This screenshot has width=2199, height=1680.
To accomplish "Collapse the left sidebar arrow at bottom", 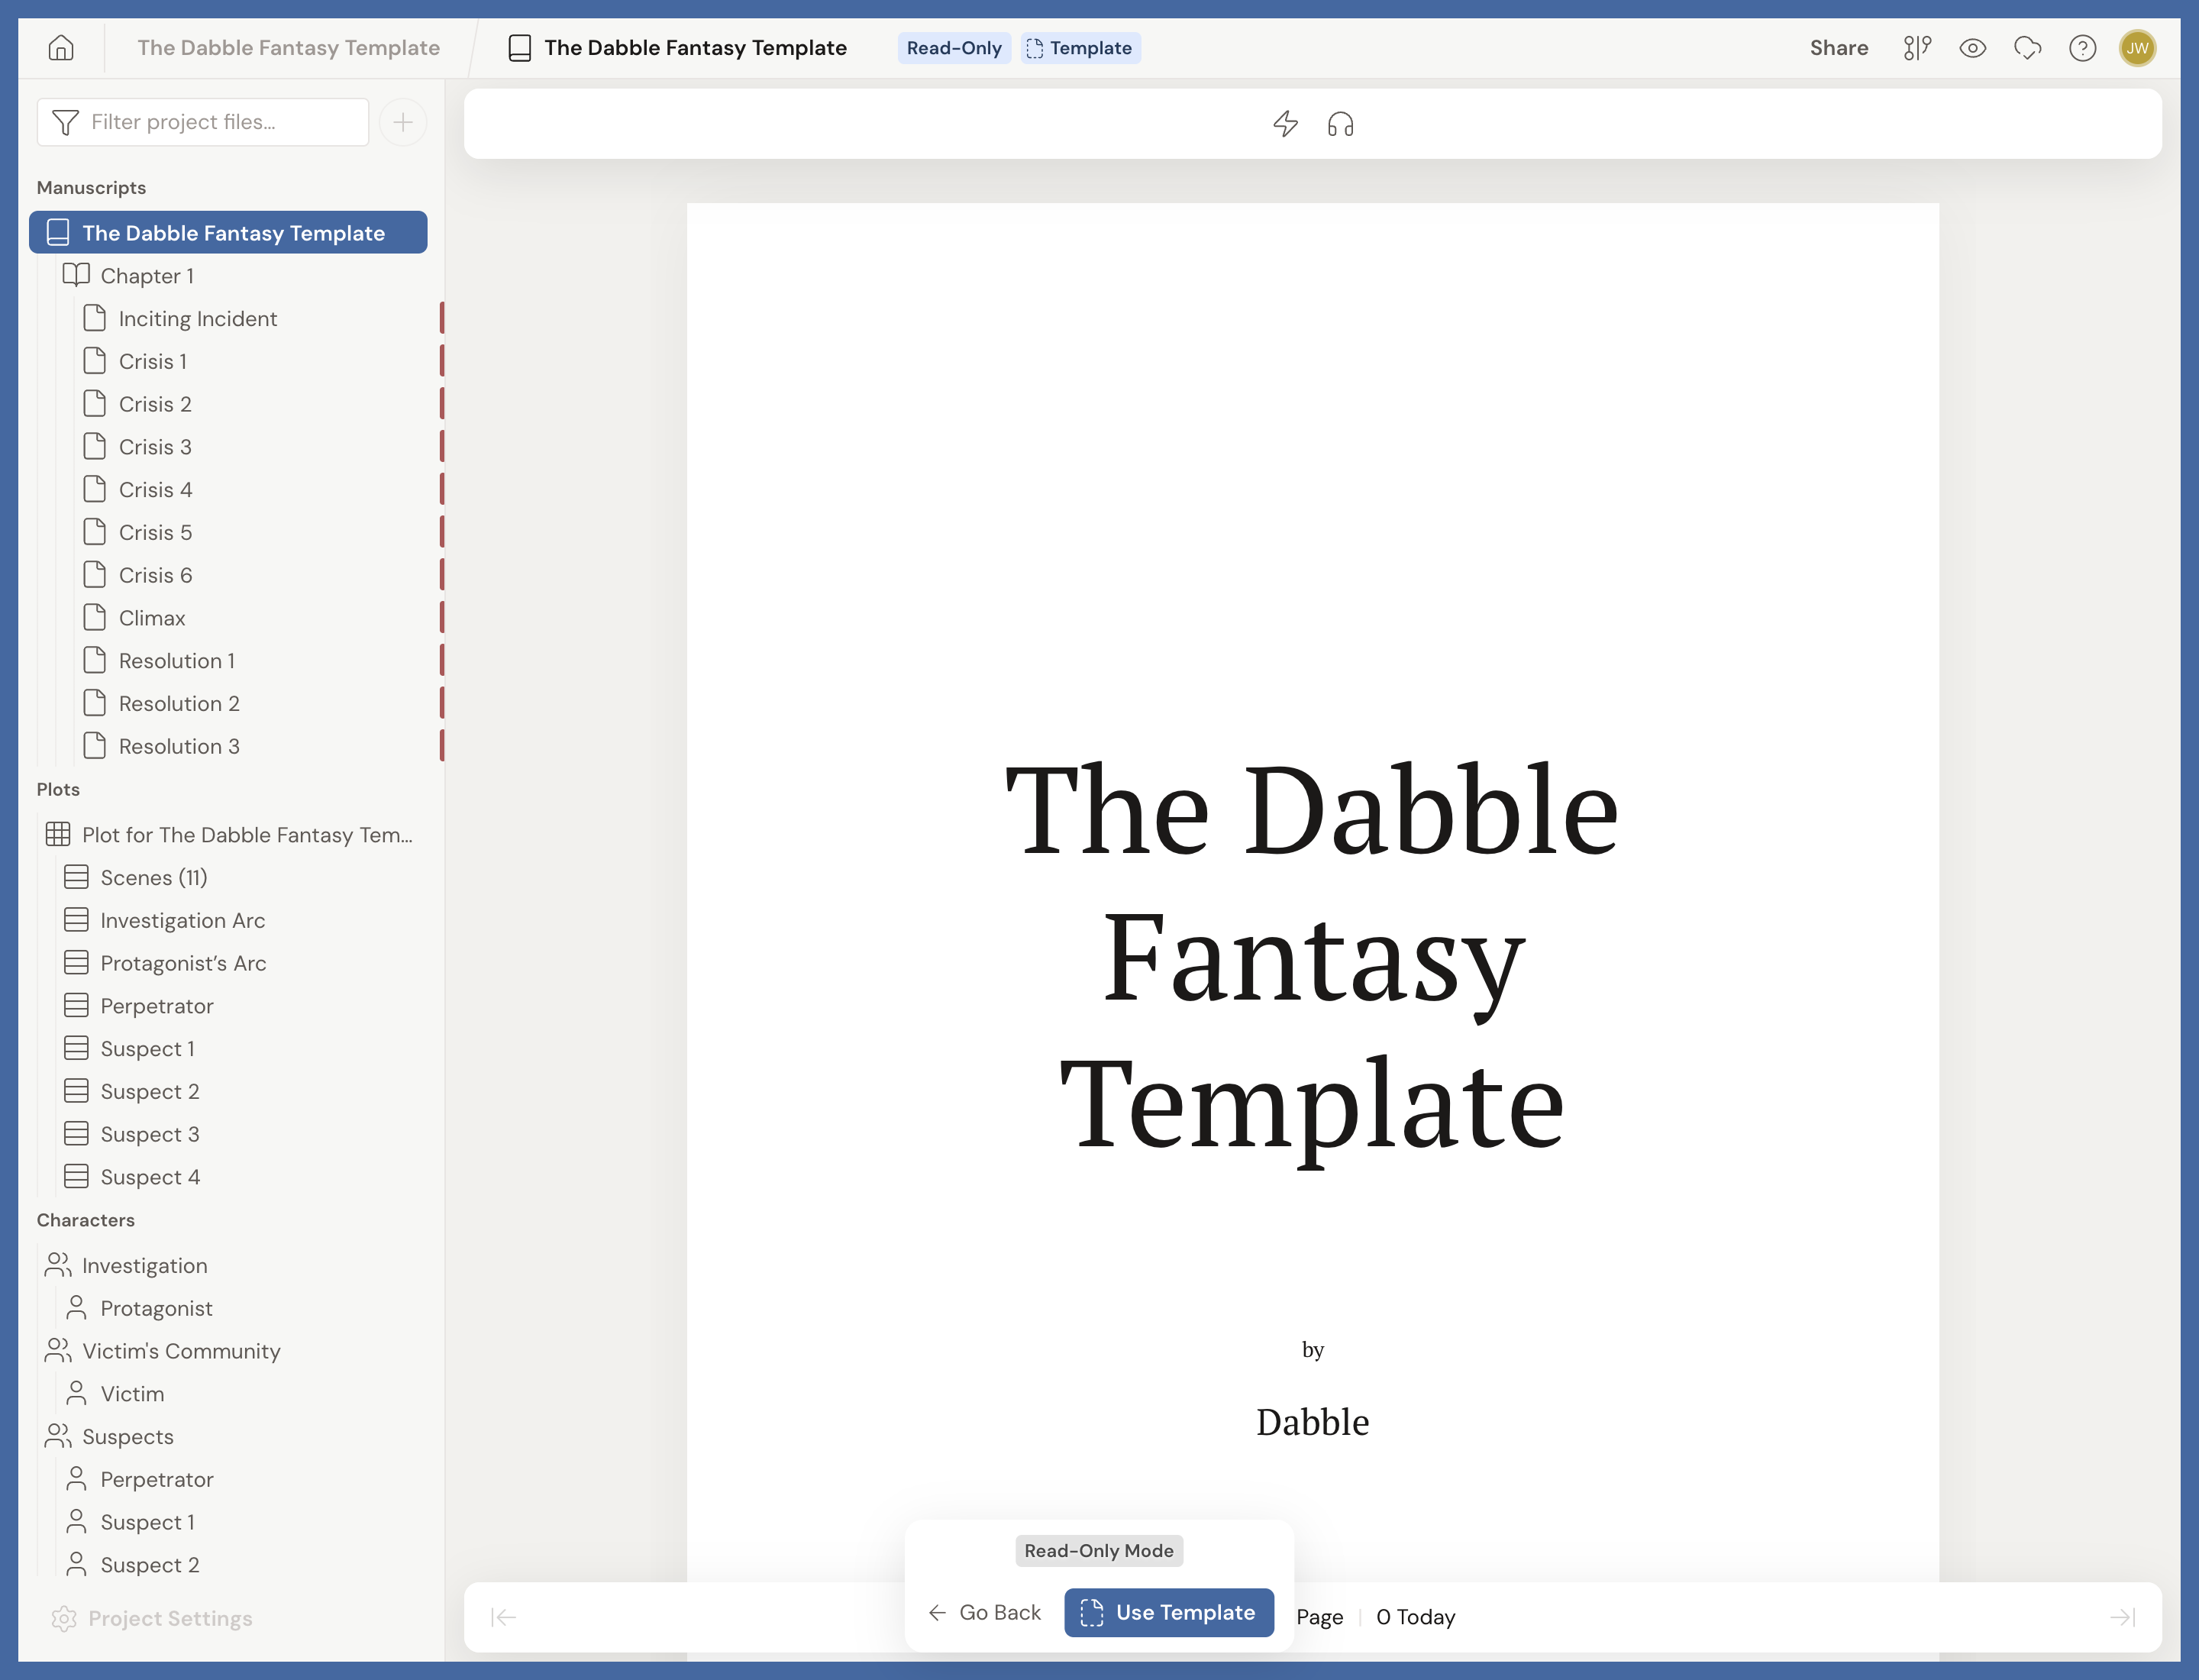I will click(x=503, y=1617).
